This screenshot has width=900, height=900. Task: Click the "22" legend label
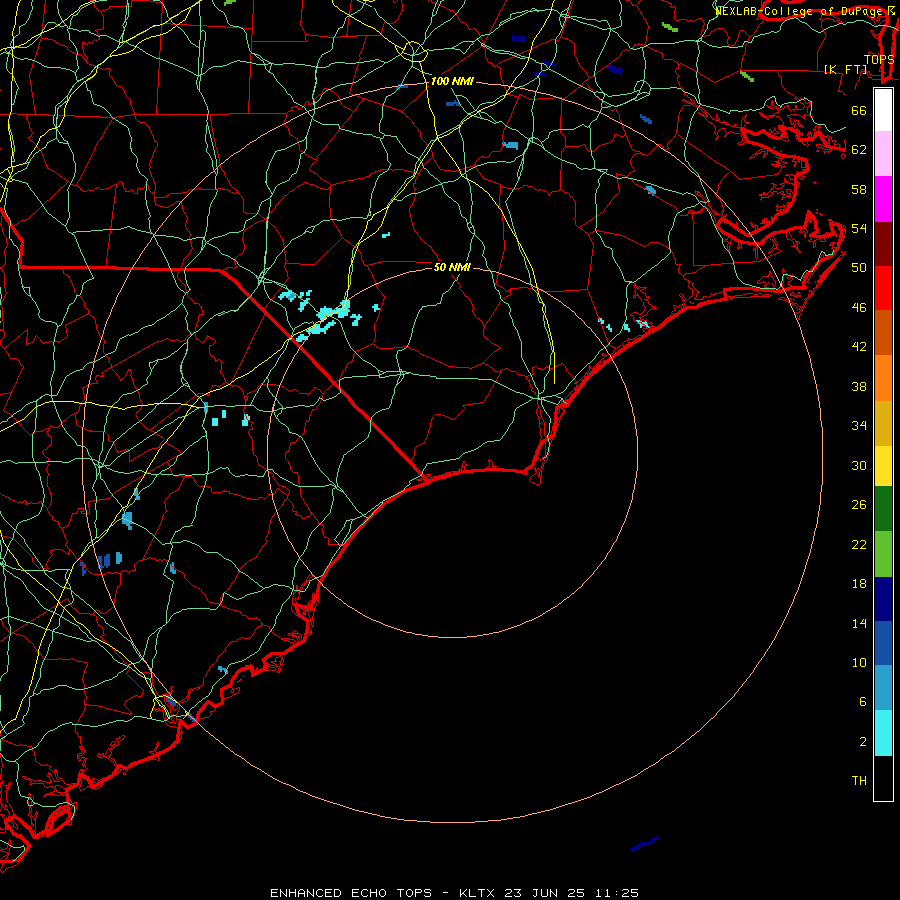coord(859,544)
